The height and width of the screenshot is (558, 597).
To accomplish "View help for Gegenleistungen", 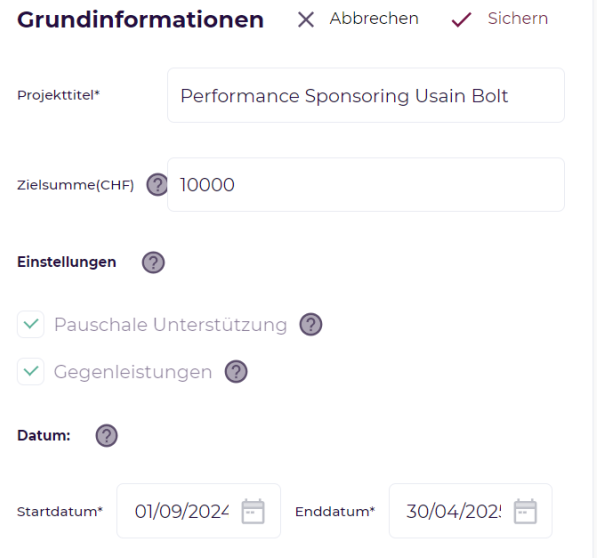I will tap(236, 371).
